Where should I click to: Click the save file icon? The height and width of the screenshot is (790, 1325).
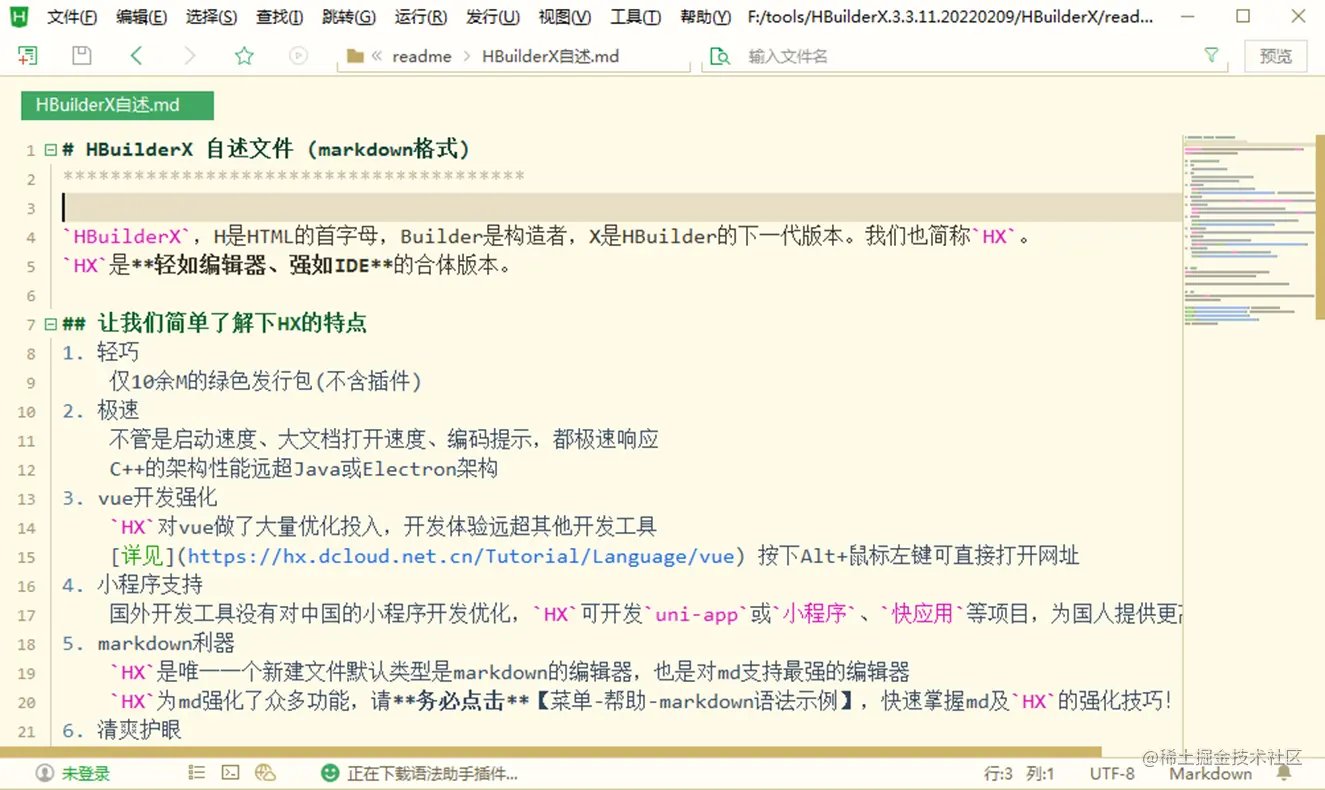[x=82, y=56]
